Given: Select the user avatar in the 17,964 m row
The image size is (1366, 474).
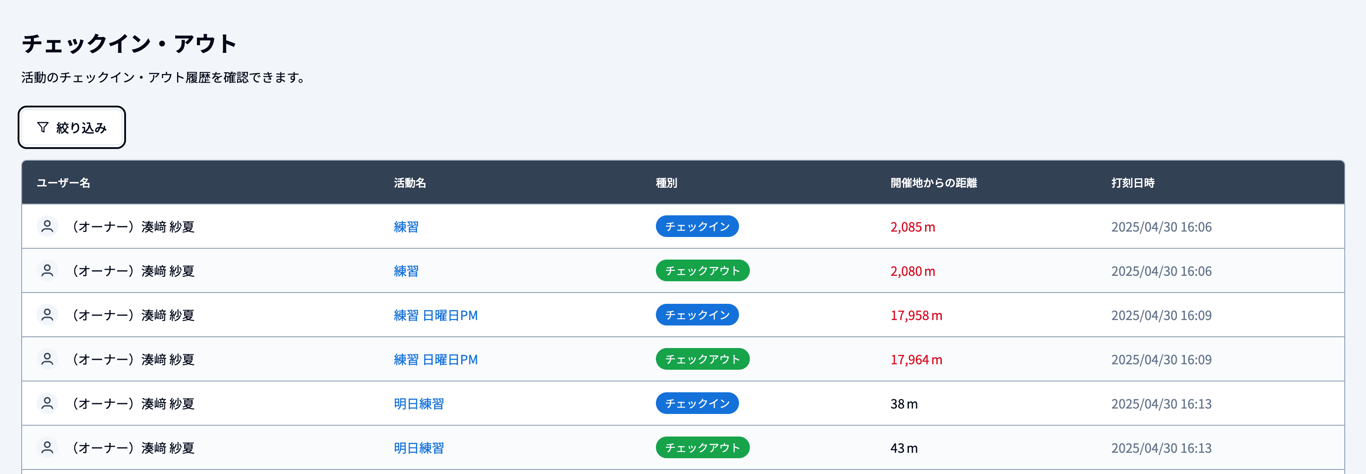Looking at the screenshot, I should tap(47, 359).
